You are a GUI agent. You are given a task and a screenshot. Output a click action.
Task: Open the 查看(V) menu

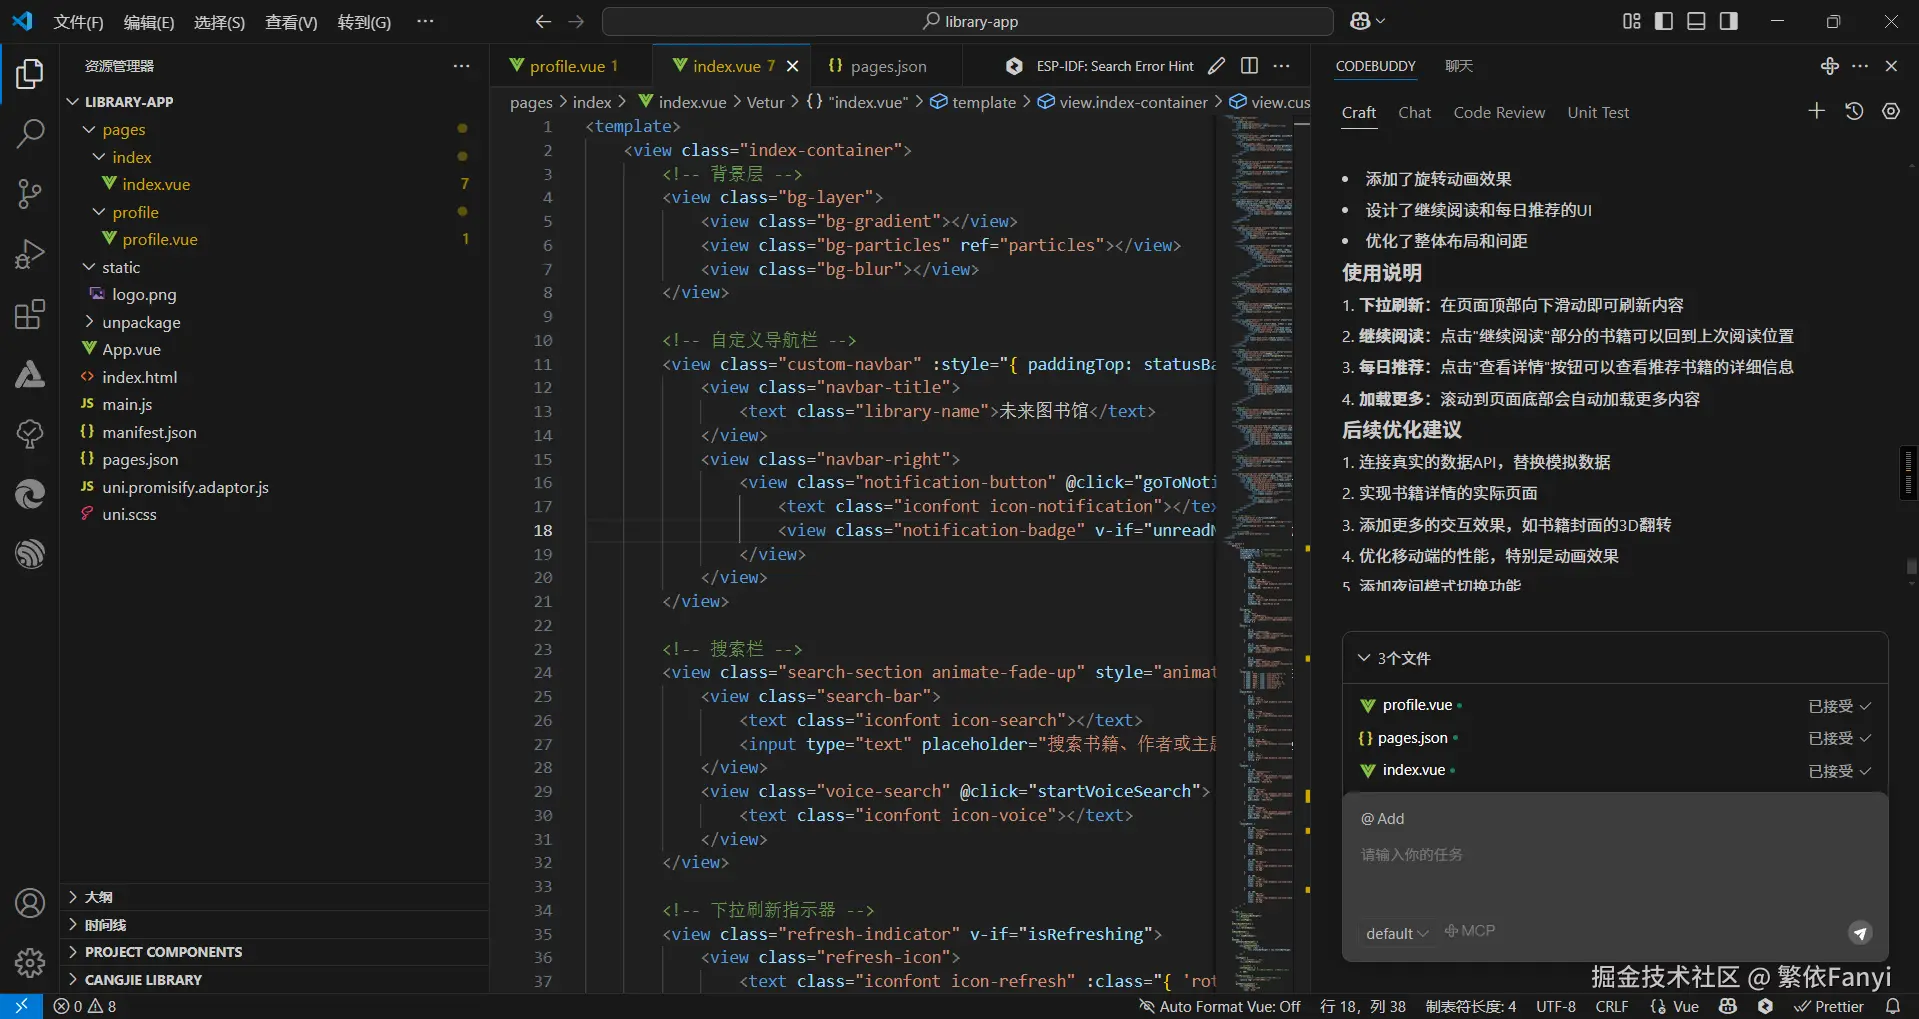pos(291,22)
